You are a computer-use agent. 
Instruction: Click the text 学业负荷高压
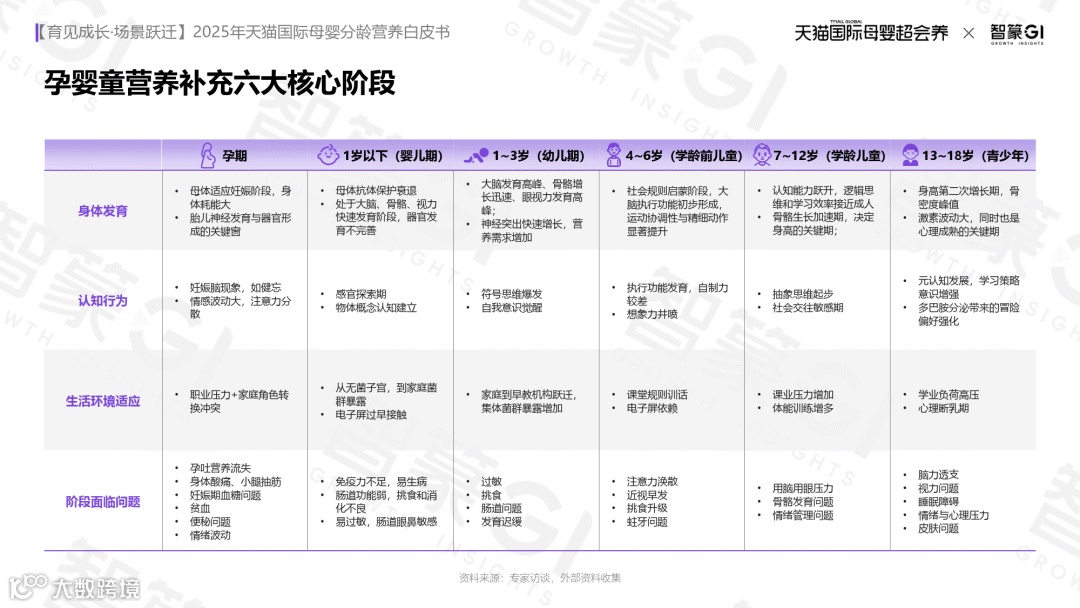click(948, 395)
